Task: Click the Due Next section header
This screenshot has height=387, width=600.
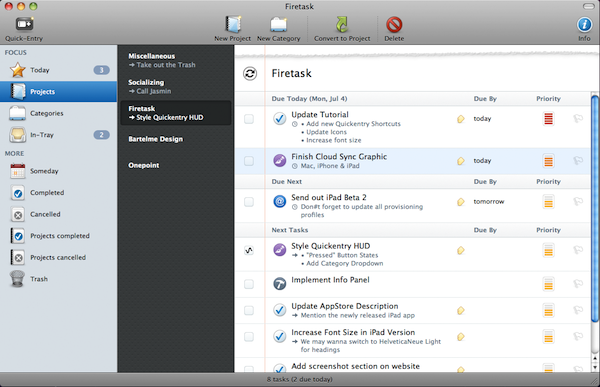Action: tap(412, 181)
